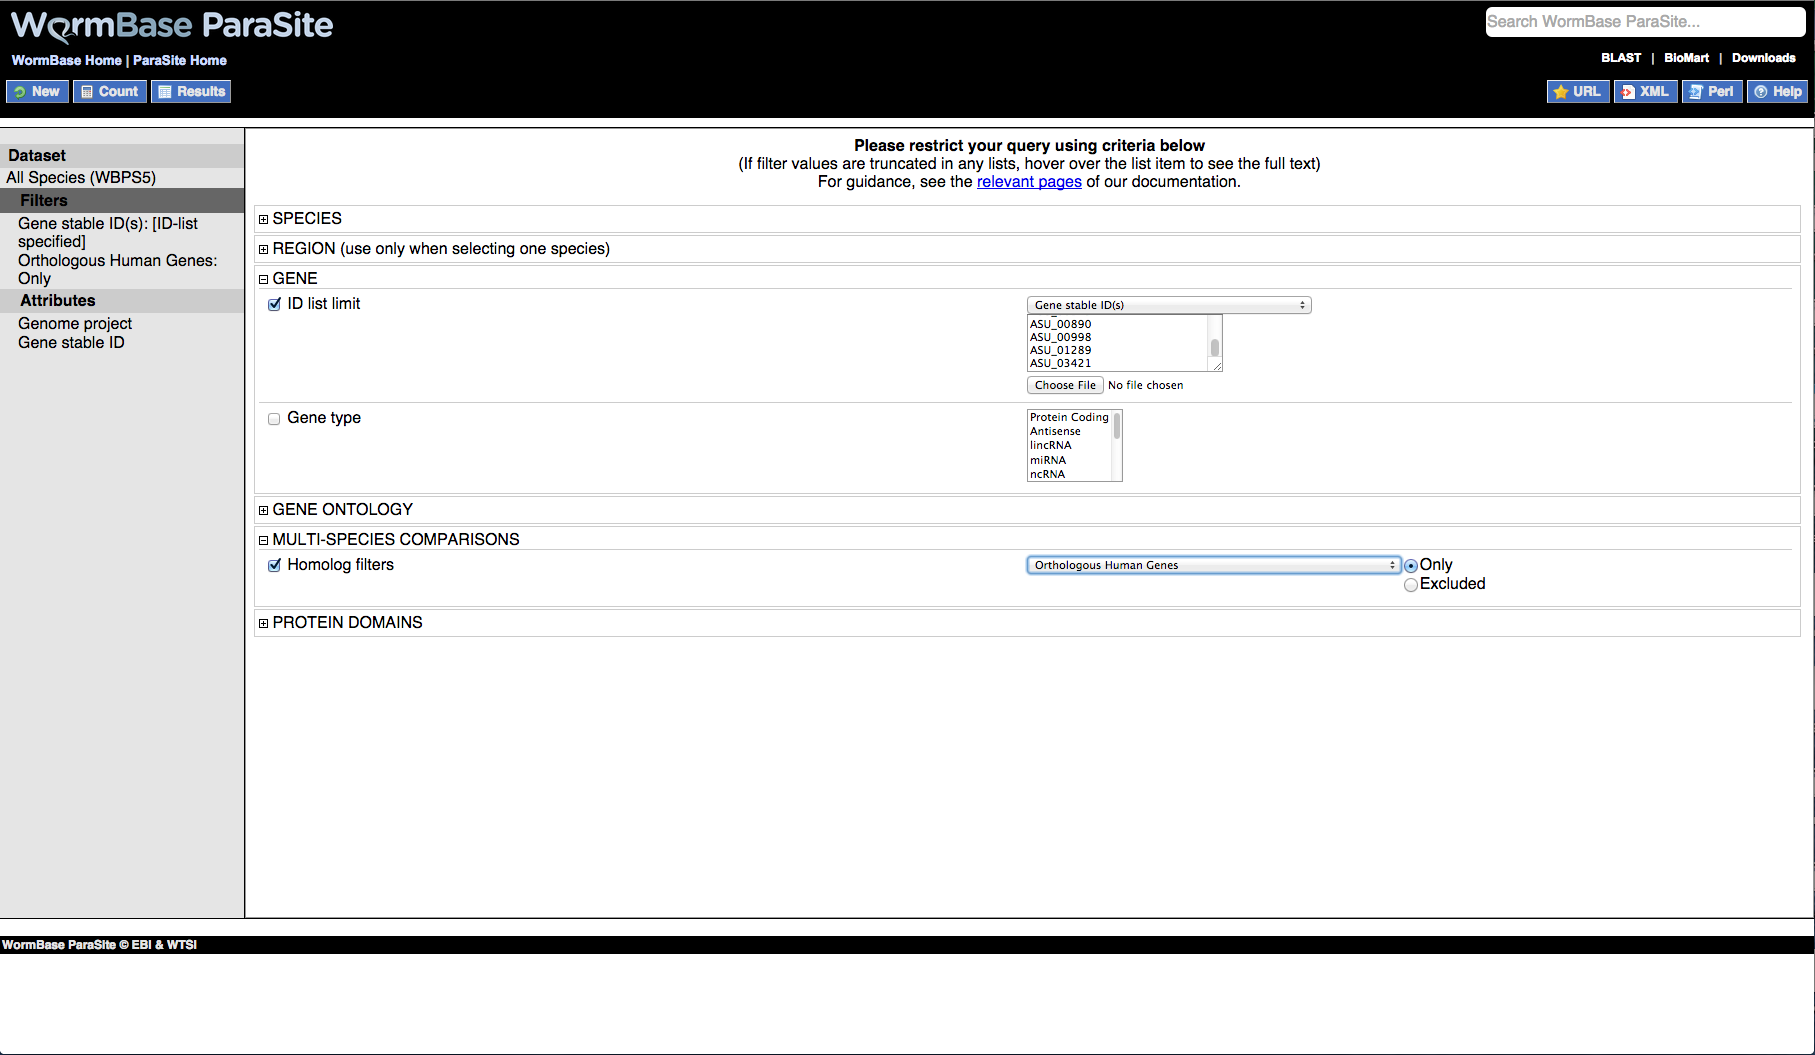The height and width of the screenshot is (1055, 1815).
Task: Click the Perl script button
Action: 1711,92
